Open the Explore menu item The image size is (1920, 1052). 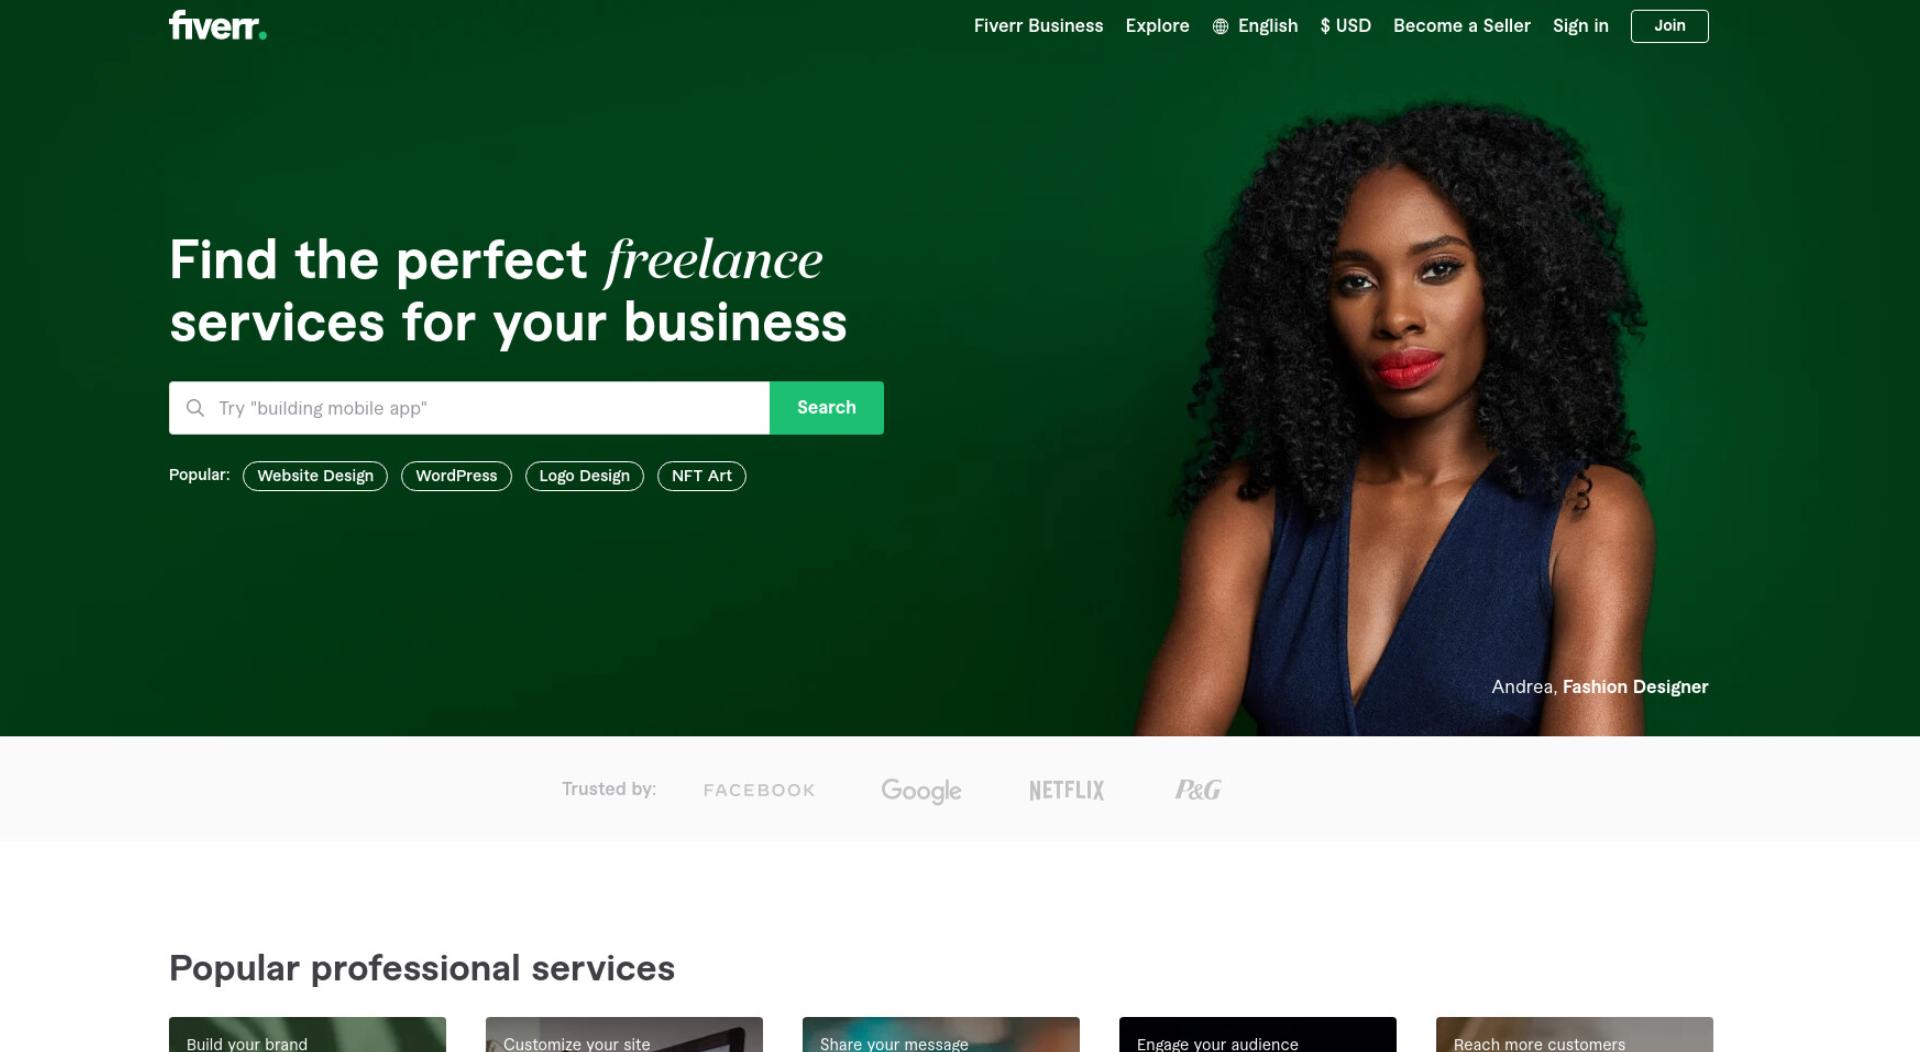[1157, 26]
